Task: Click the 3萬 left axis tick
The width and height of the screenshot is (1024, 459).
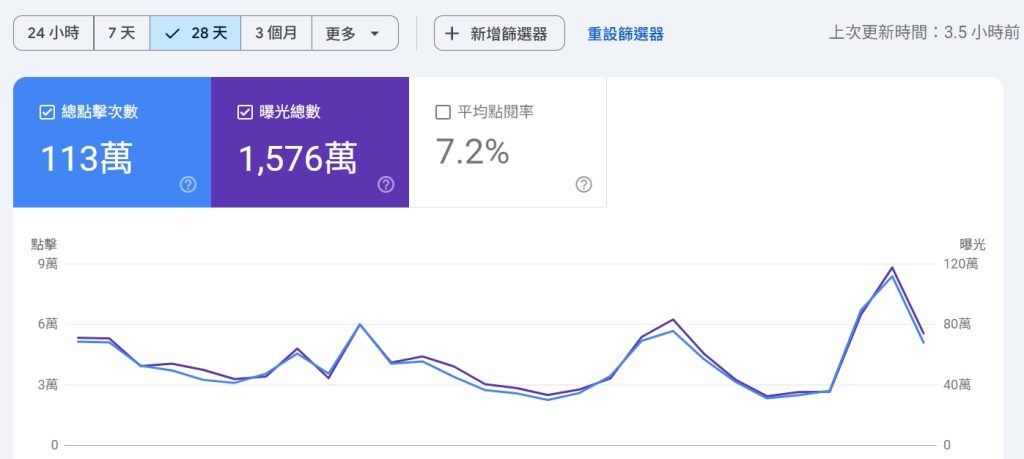Action: click(47, 385)
